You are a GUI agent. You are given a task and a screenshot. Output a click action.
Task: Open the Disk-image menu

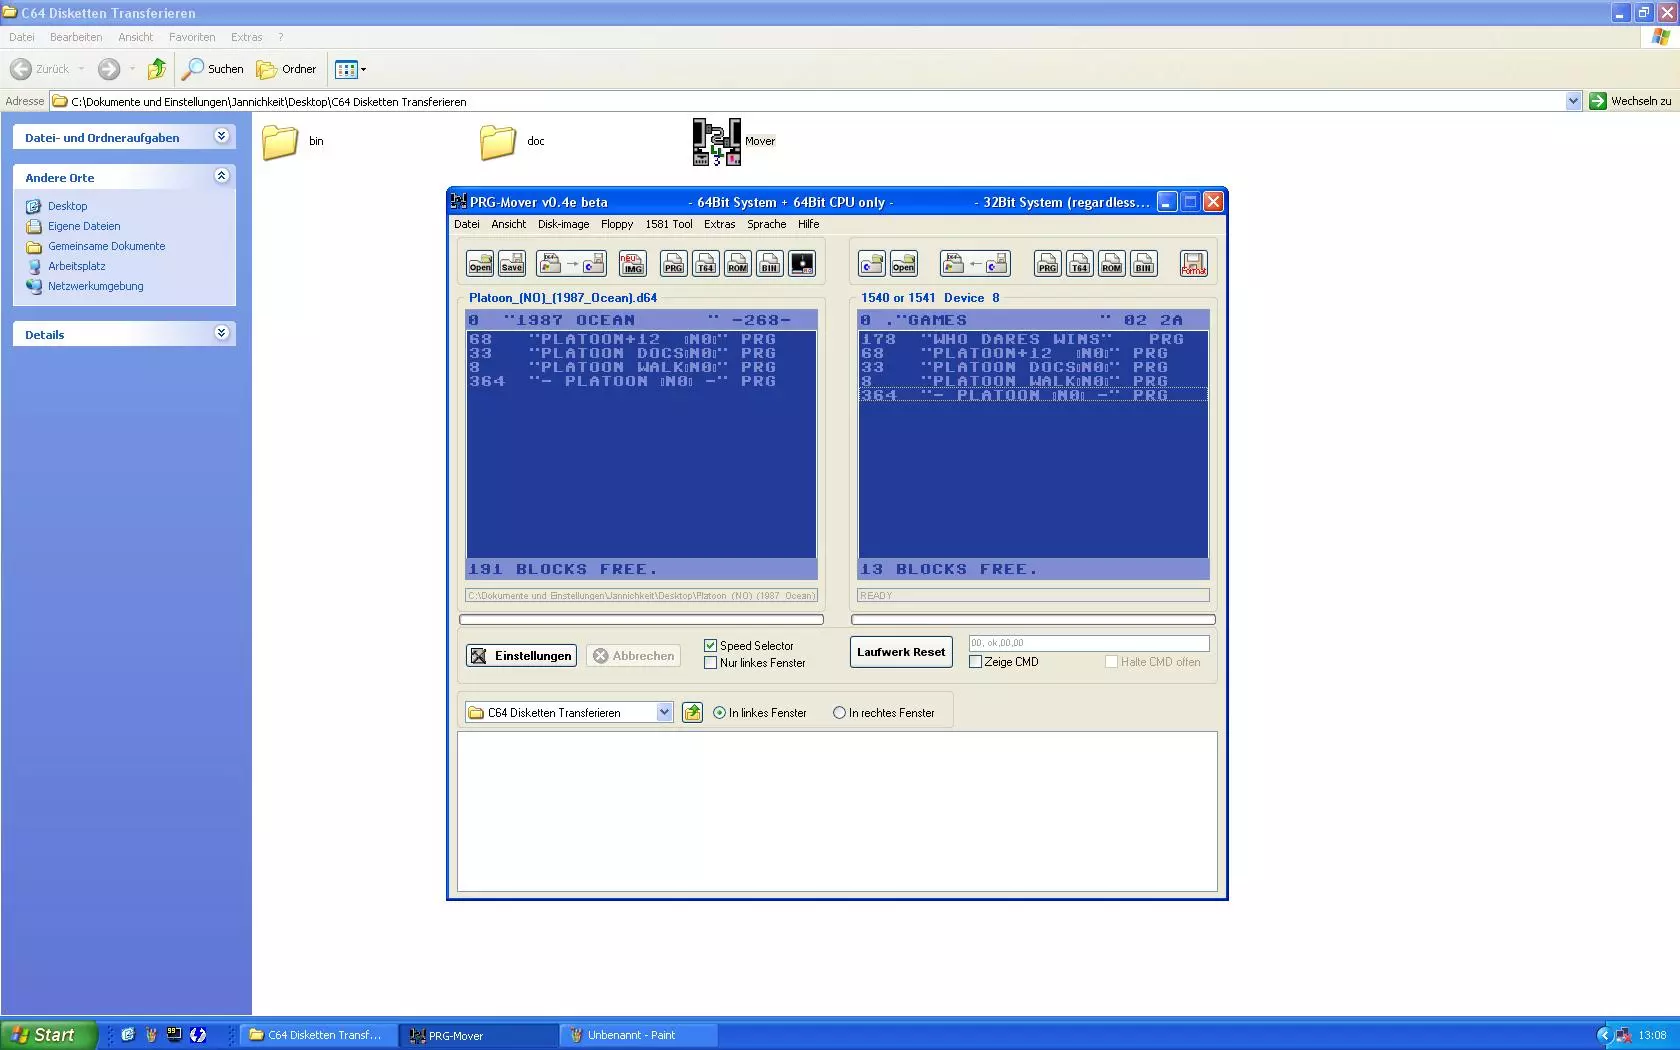(x=563, y=224)
